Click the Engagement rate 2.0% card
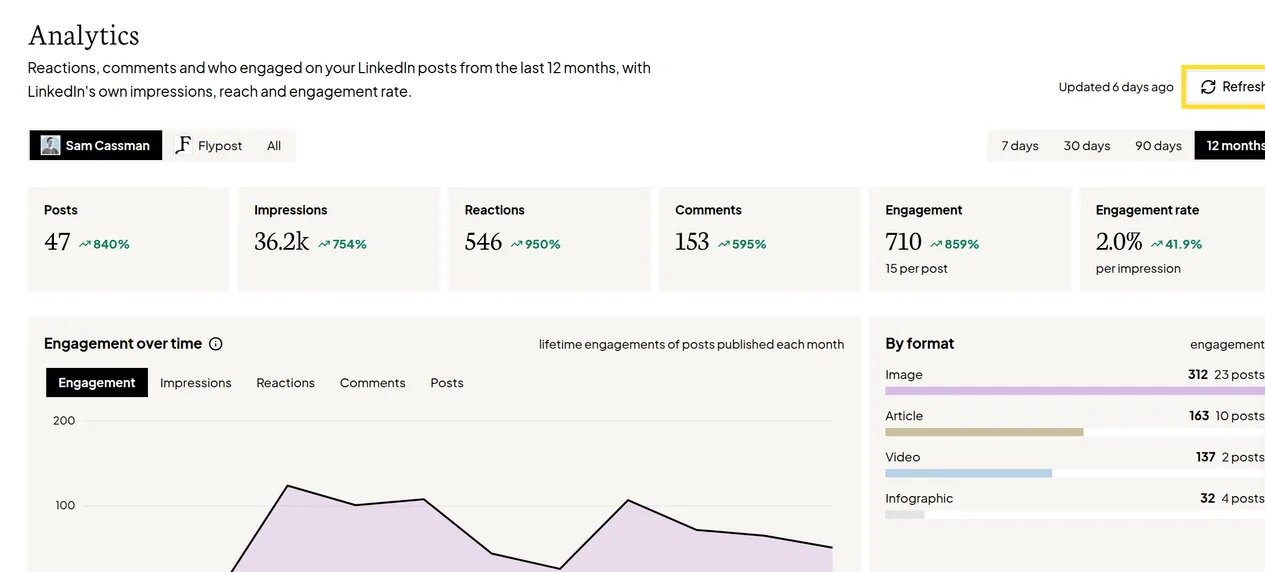The height and width of the screenshot is (572, 1265). click(1172, 239)
